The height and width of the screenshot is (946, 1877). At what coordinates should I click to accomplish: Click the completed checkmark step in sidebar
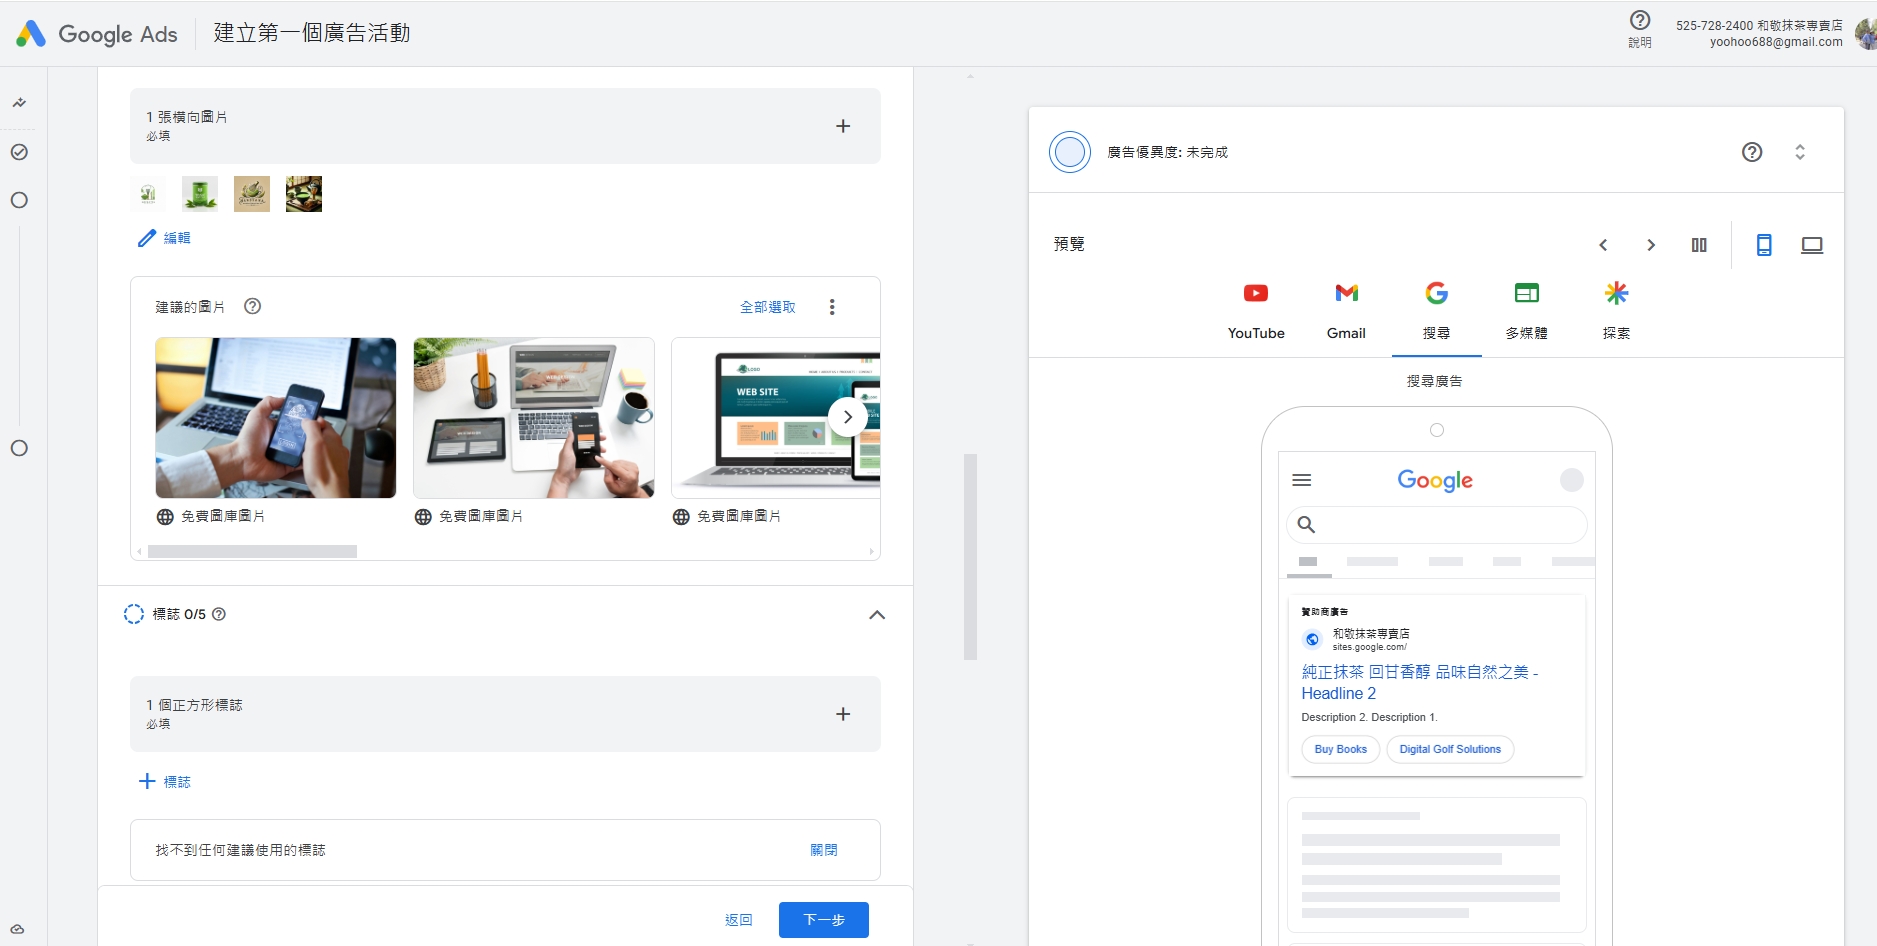point(19,152)
